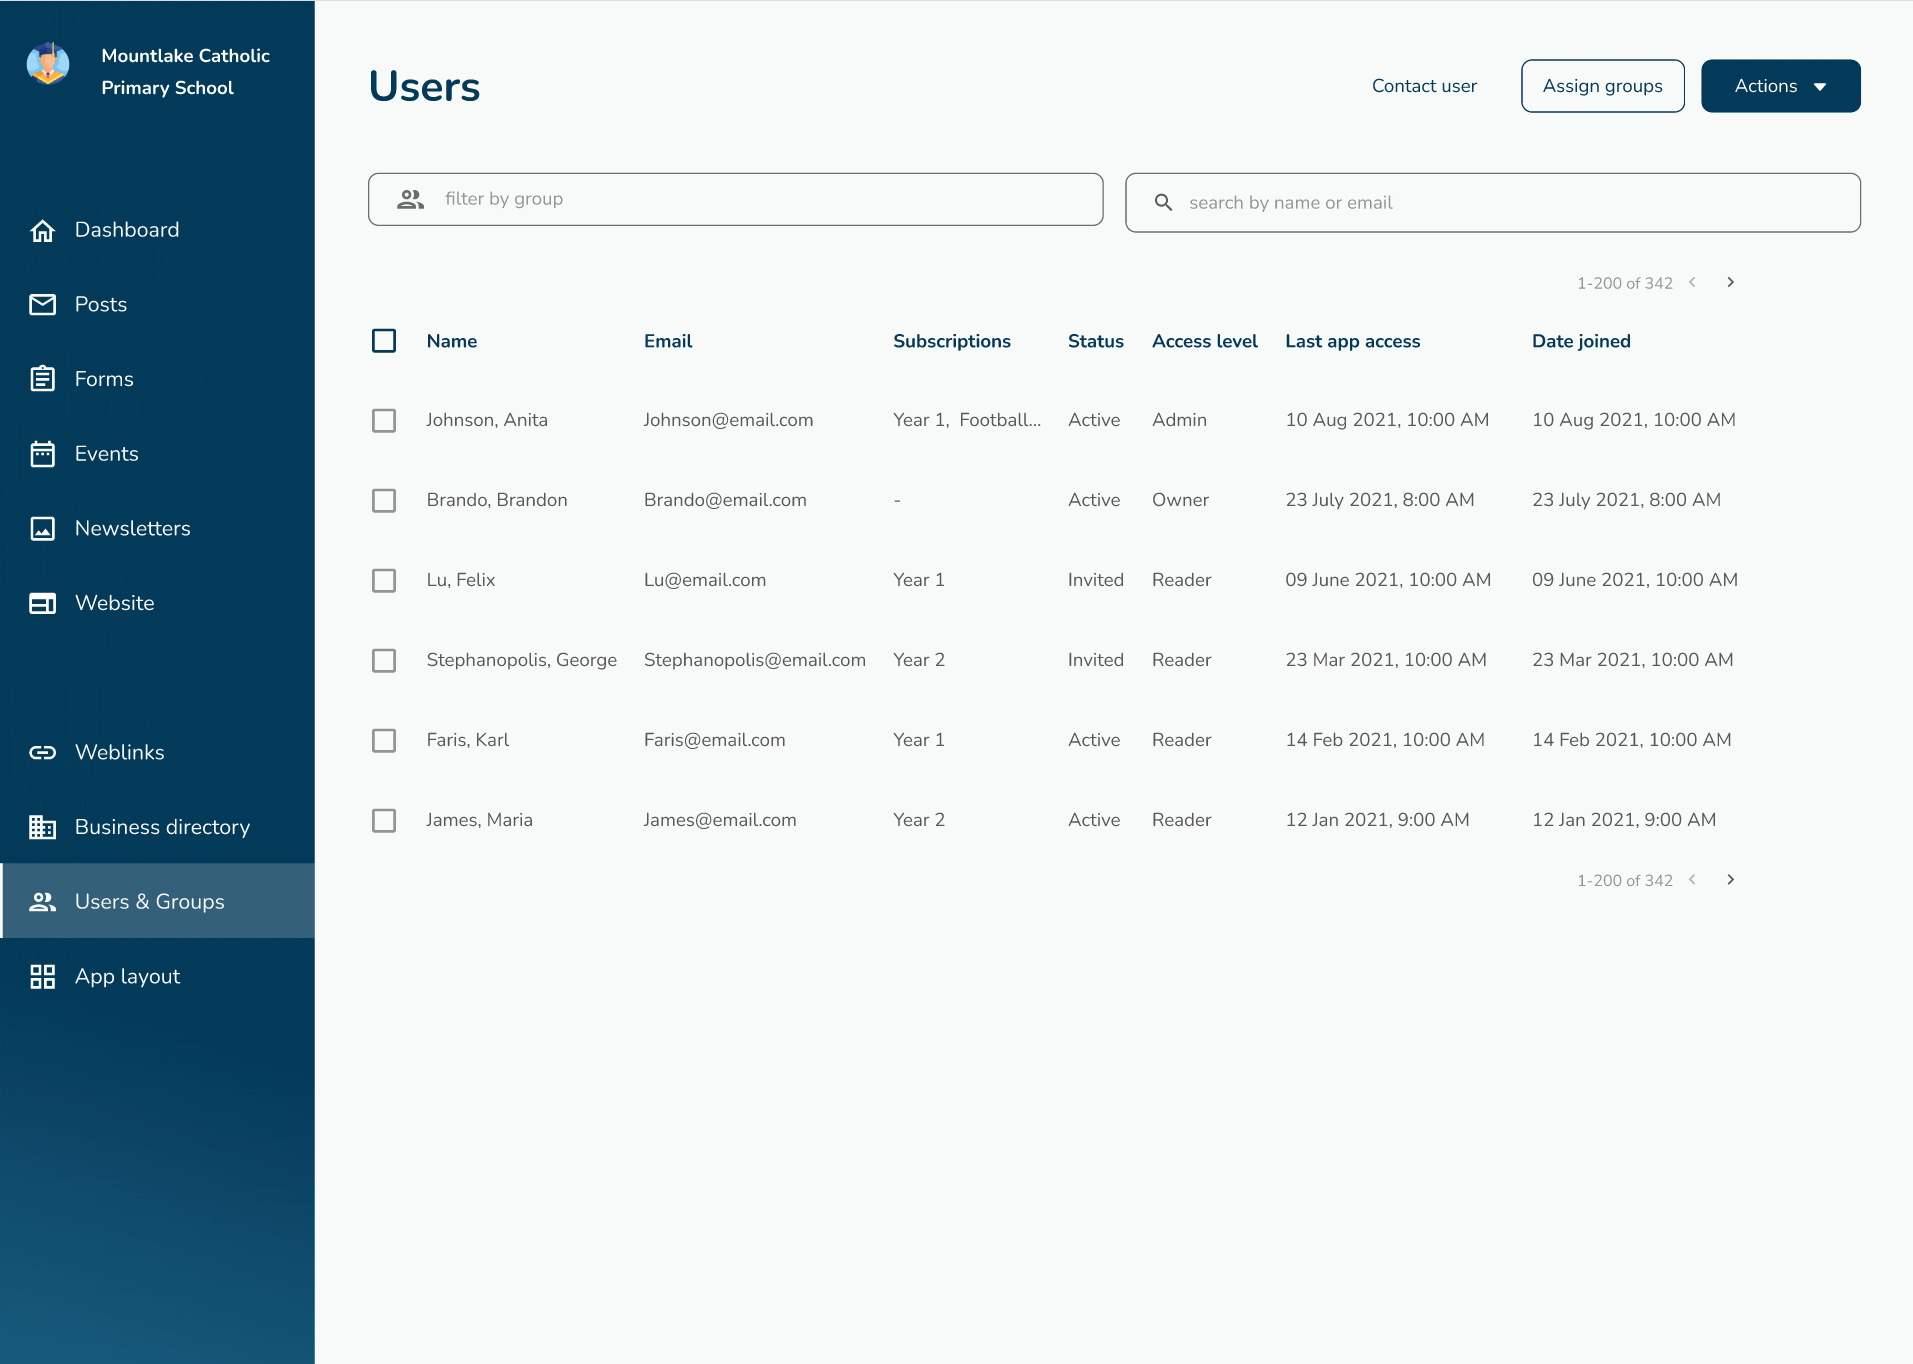Screen dimensions: 1913x1364
Task: Click the Website browser icon
Action: tap(43, 603)
